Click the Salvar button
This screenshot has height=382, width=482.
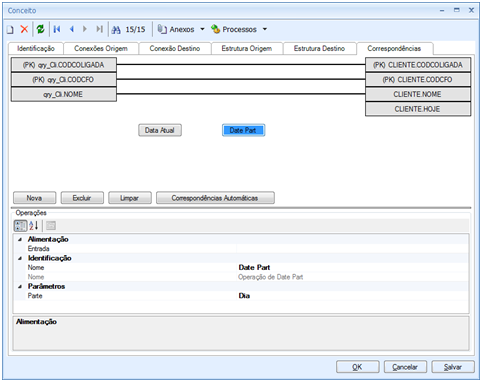tap(453, 367)
